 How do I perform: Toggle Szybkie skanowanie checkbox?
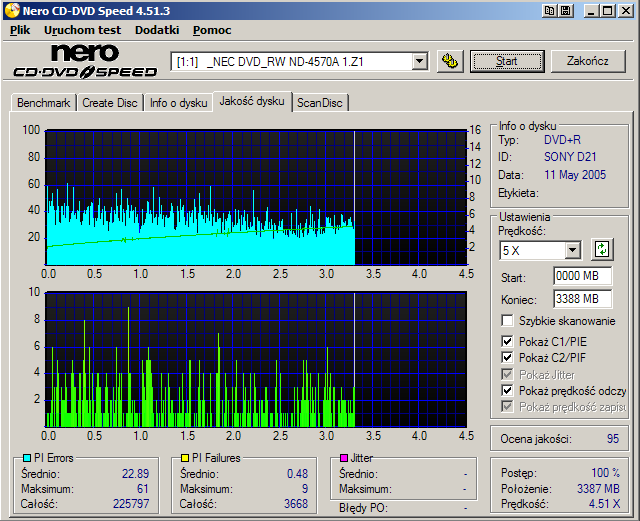click(507, 321)
